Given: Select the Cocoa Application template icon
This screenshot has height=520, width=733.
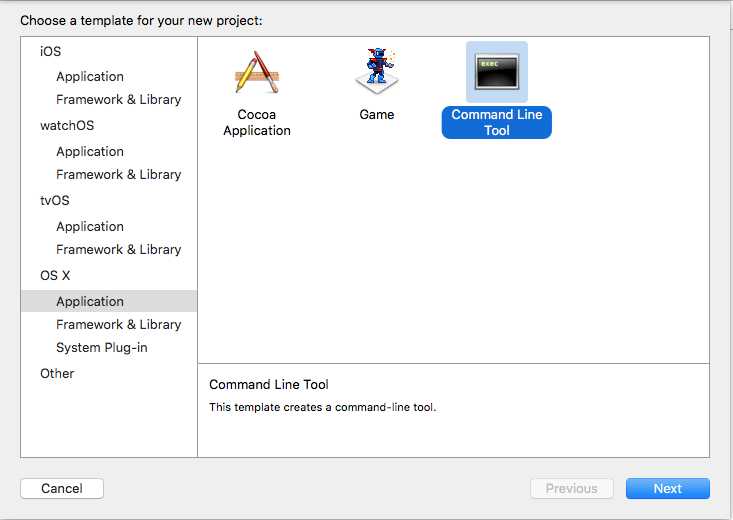Looking at the screenshot, I should (257, 72).
